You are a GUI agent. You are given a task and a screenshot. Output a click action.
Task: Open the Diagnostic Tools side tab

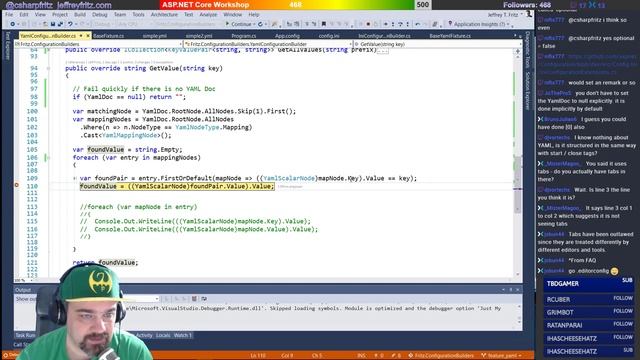pos(528,49)
